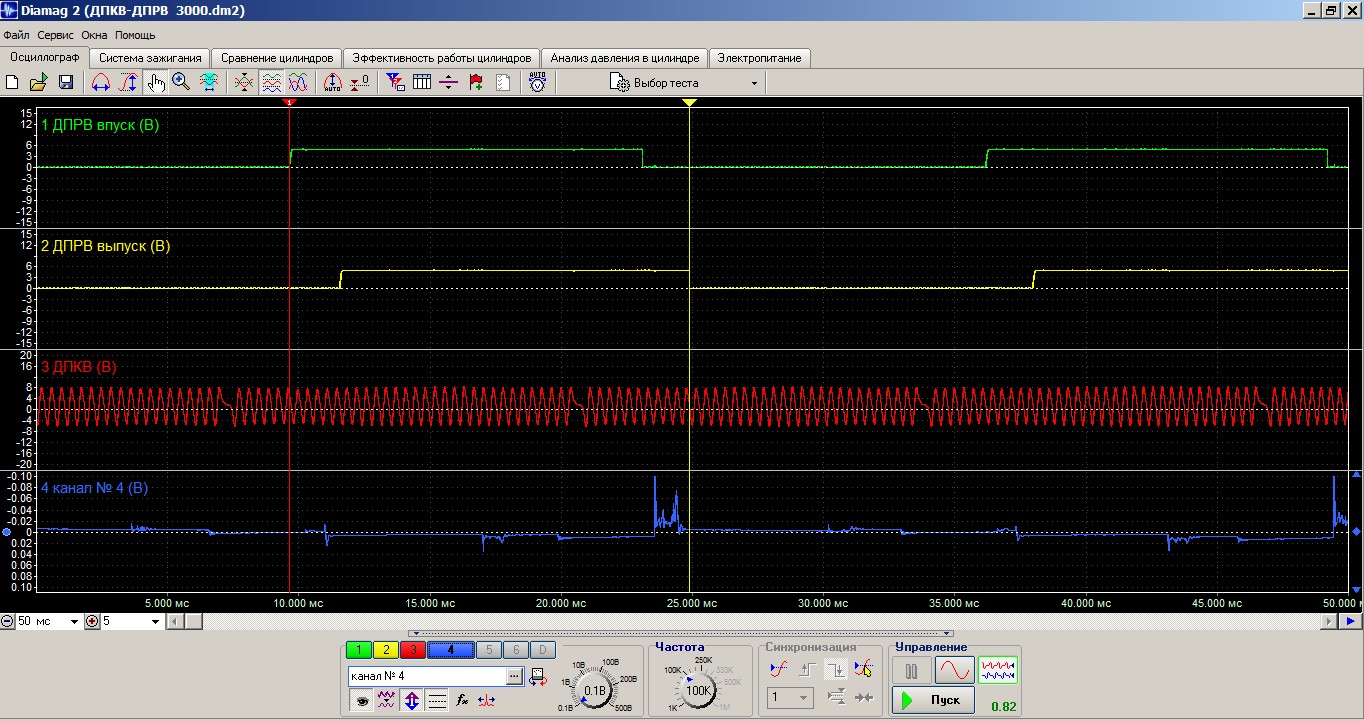This screenshot has width=1364, height=721.
Task: Select blue channel 4 button
Action: (x=450, y=650)
